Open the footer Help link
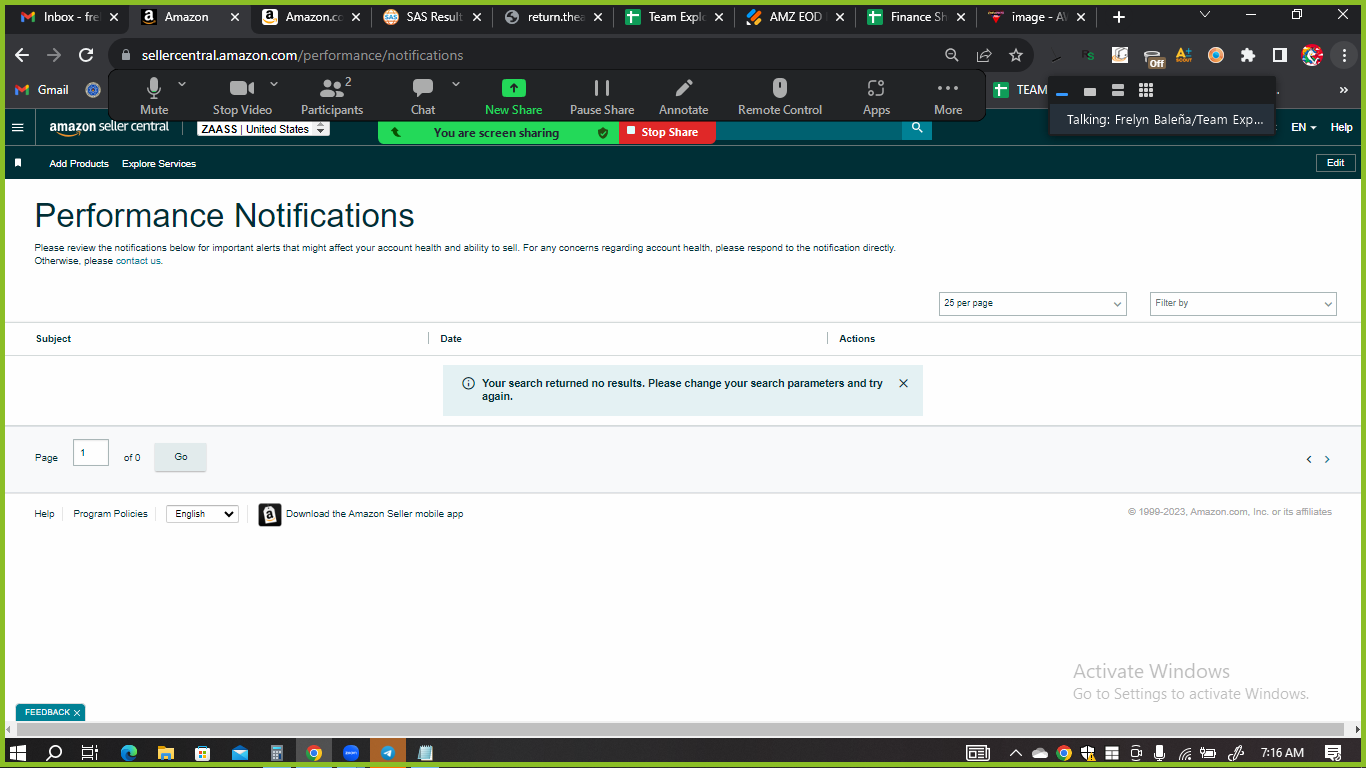The width and height of the screenshot is (1366, 768). tap(44, 514)
